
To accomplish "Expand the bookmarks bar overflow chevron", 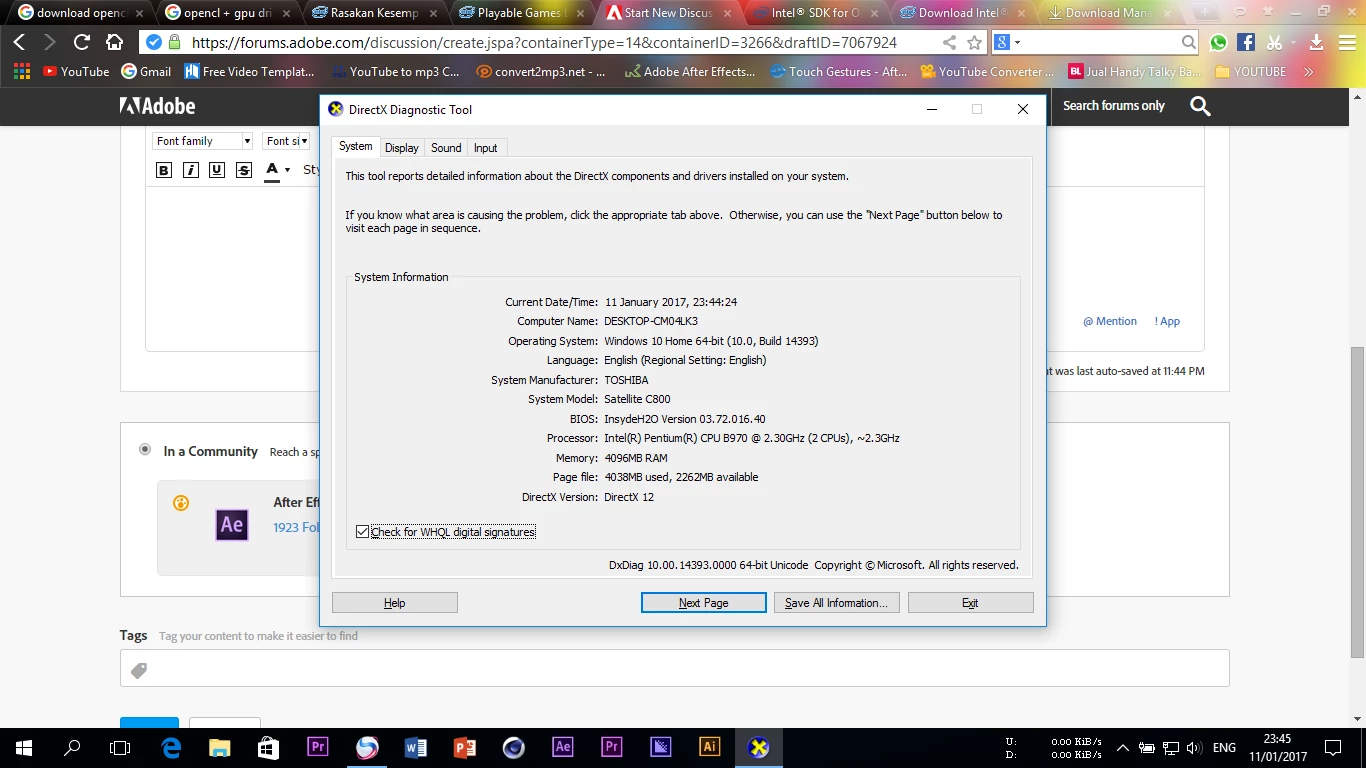I will point(1309,72).
